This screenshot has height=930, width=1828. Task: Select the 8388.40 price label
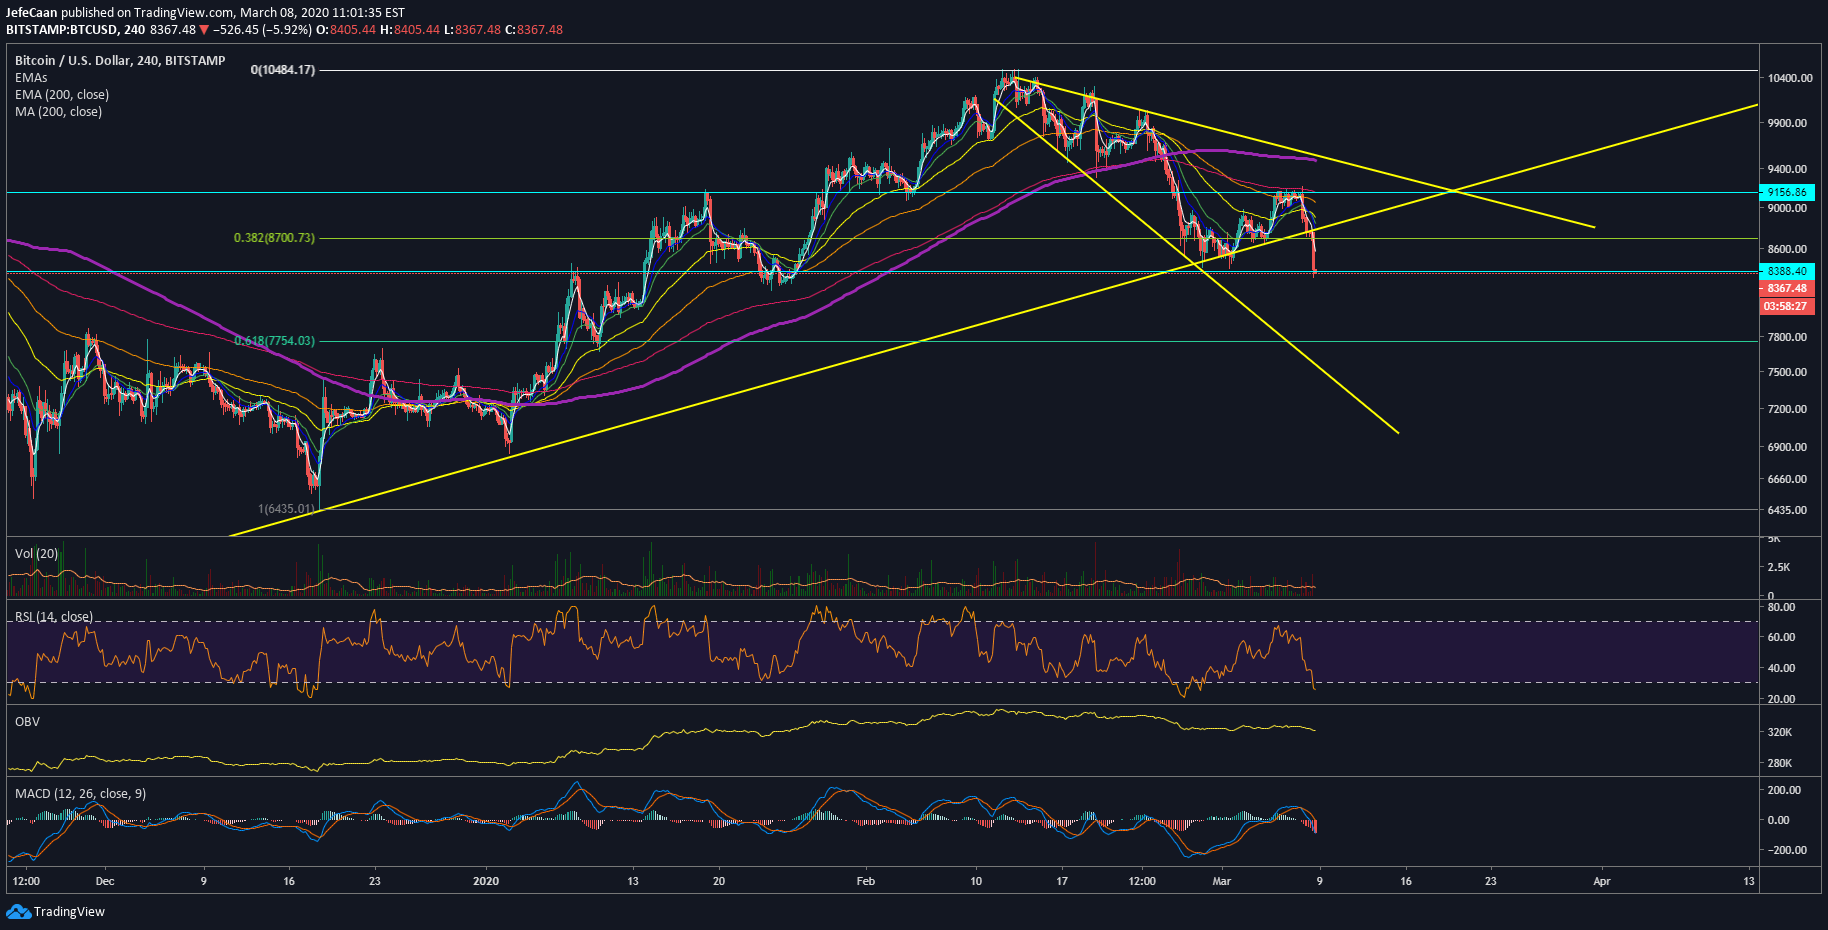pyautogui.click(x=1787, y=271)
